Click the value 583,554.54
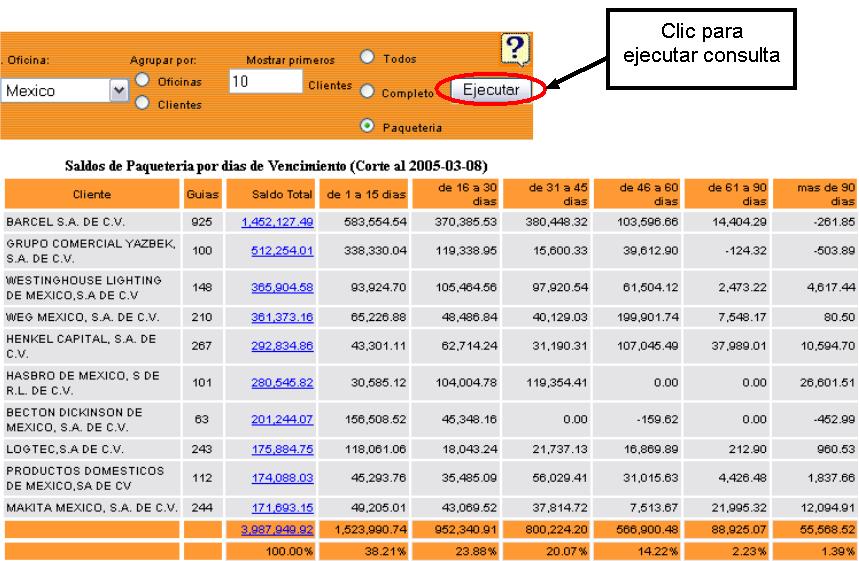 pyautogui.click(x=375, y=222)
